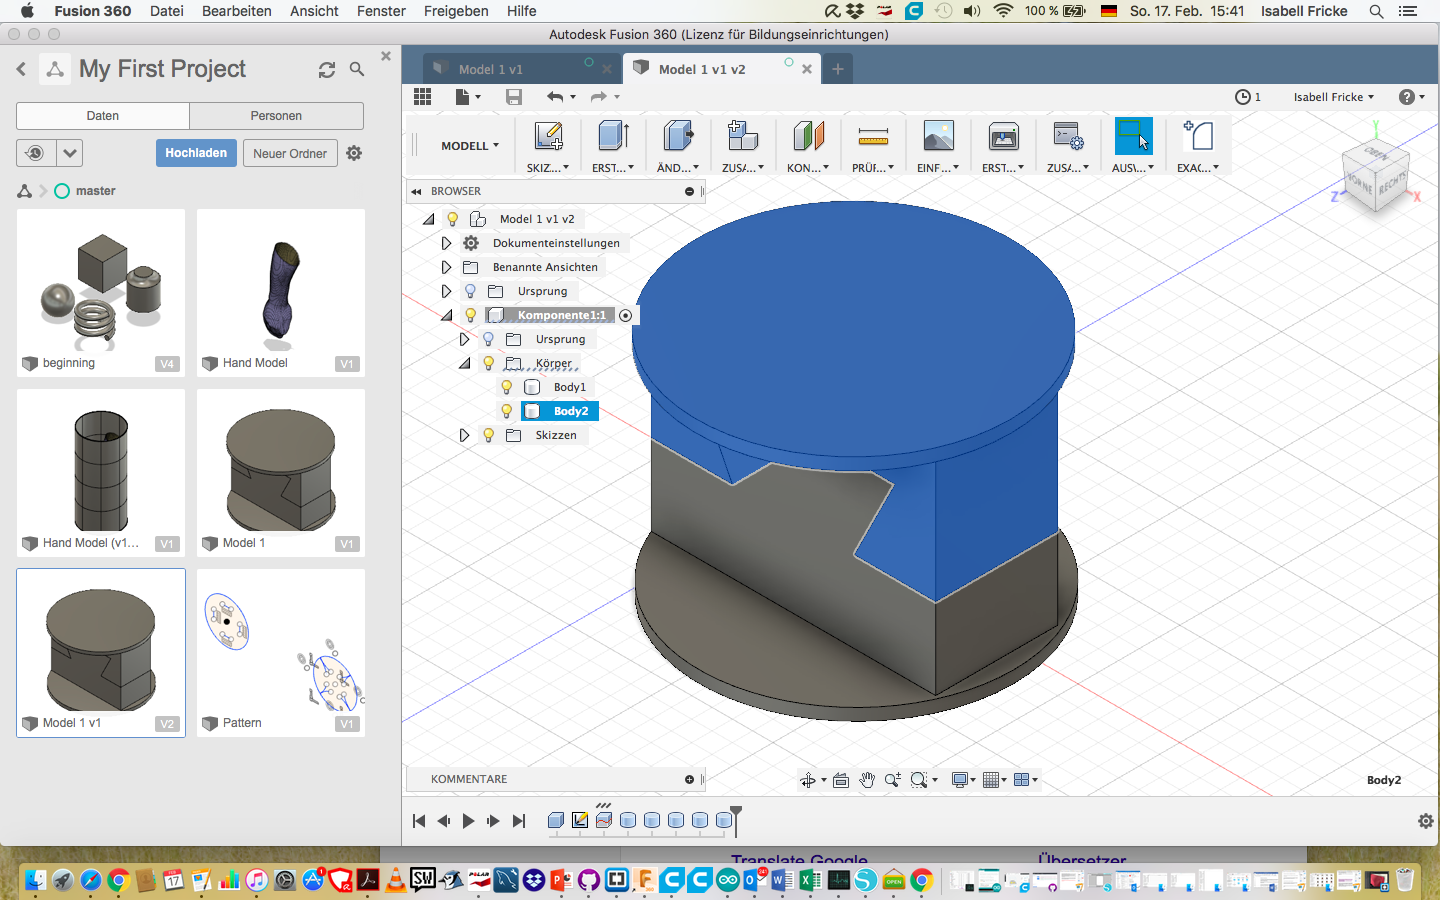Open the grid and snaps dropdown
Viewport: 1440px width, 900px height.
tap(994, 780)
